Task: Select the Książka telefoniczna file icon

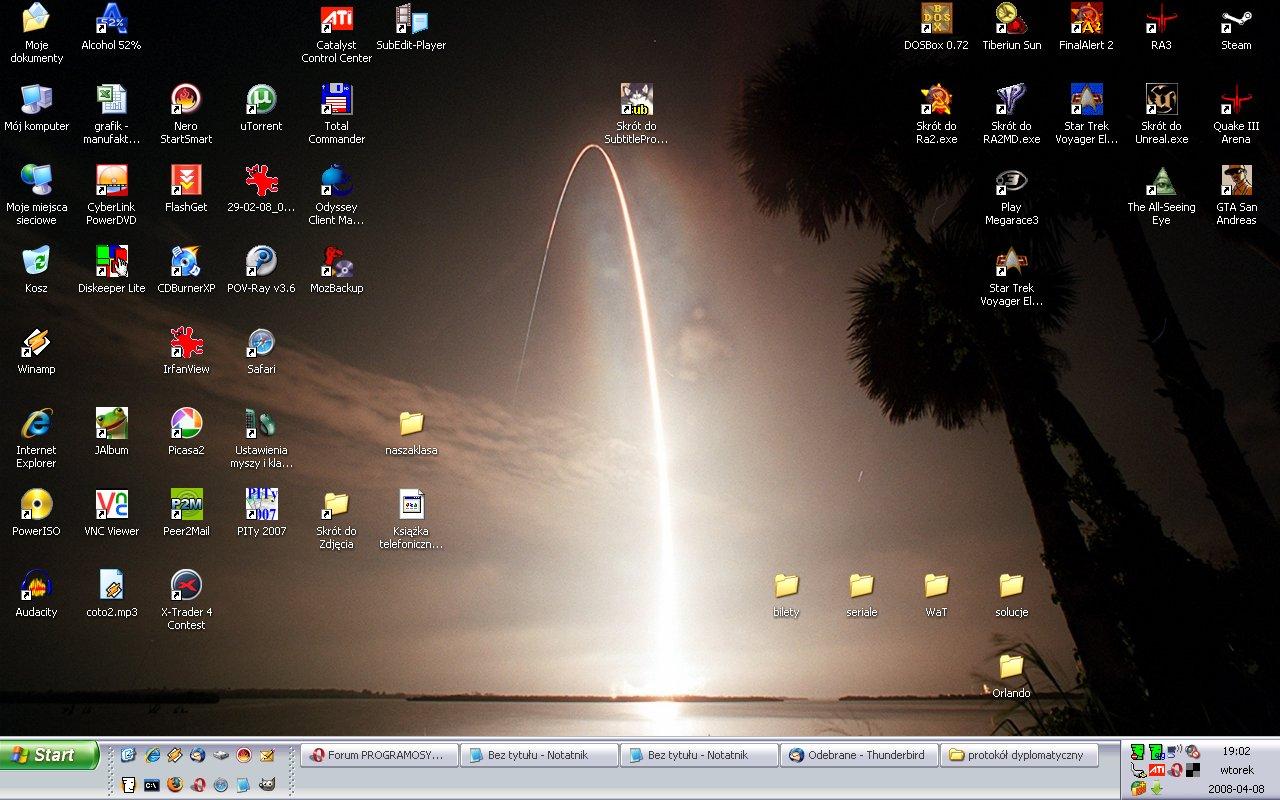Action: pyautogui.click(x=411, y=519)
